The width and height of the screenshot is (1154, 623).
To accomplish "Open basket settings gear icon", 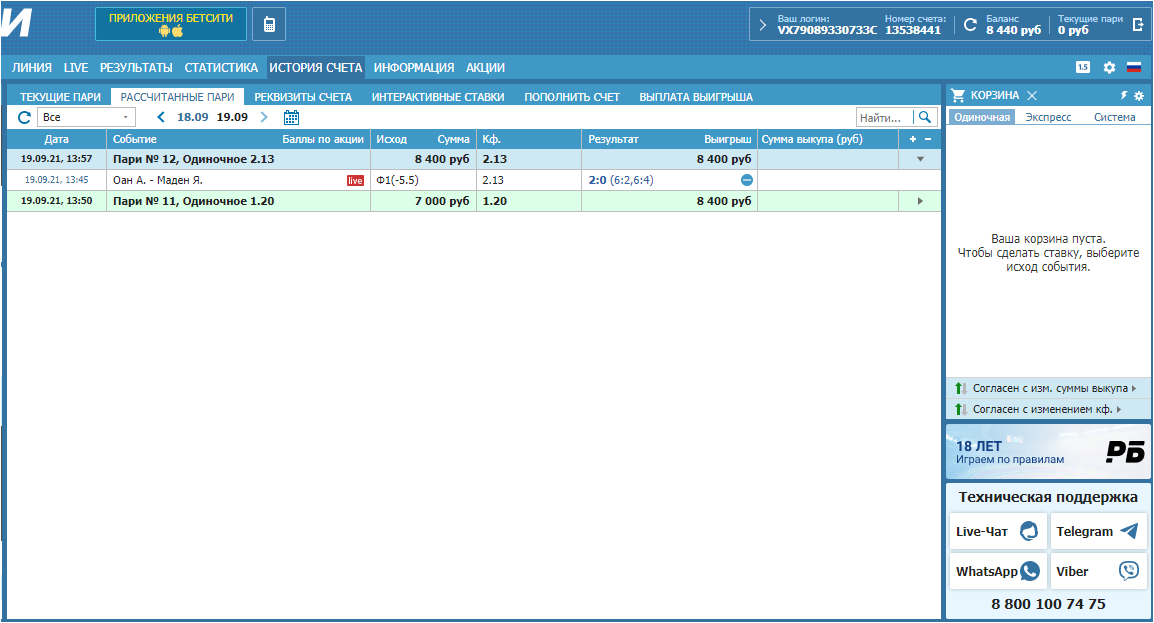I will click(x=1138, y=95).
